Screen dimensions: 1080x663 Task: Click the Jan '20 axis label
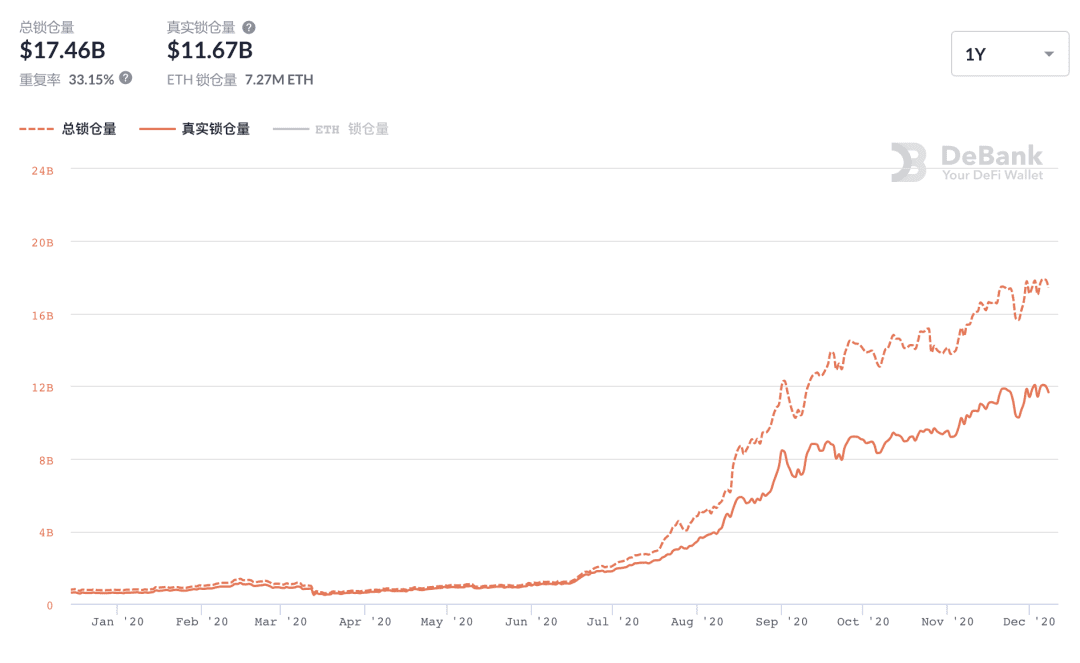pyautogui.click(x=117, y=622)
